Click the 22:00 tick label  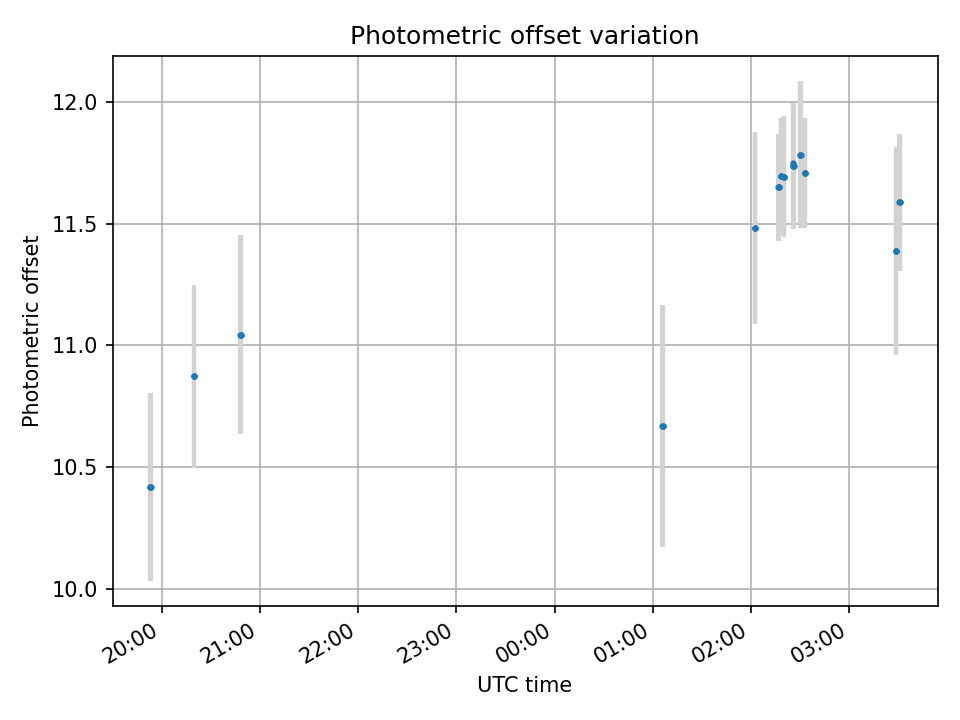click(x=328, y=643)
